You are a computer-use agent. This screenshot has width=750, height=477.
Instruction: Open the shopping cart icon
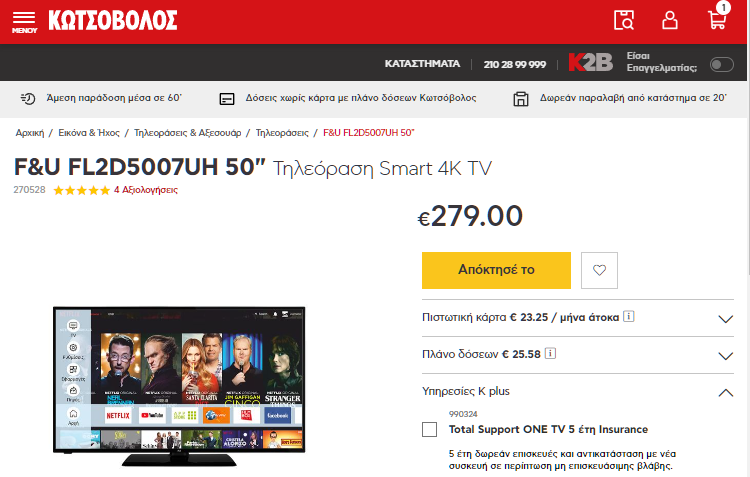coord(718,17)
